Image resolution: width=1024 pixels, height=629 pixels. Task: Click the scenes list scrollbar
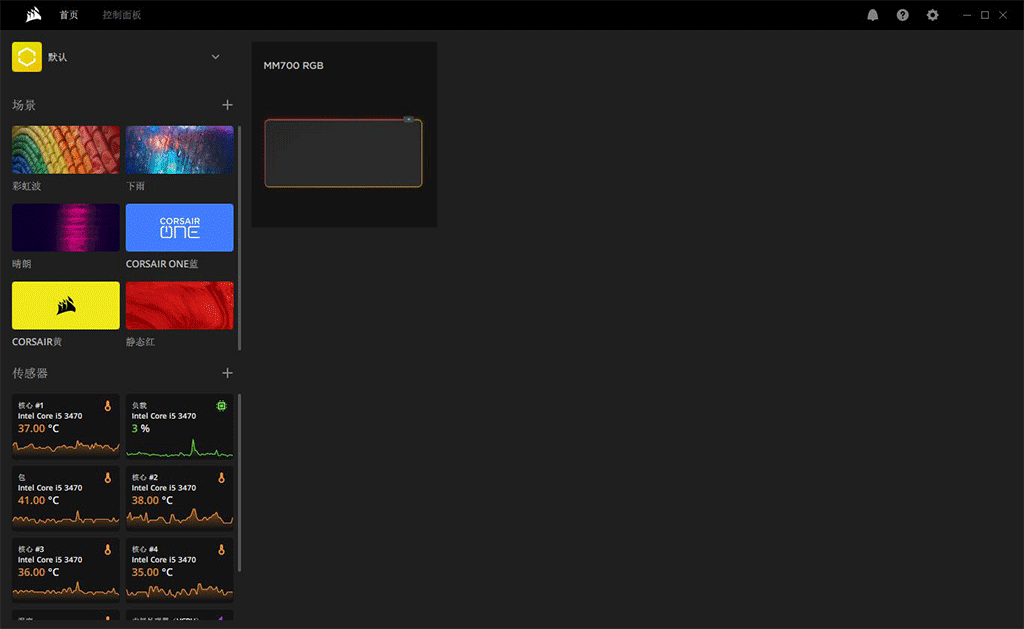[x=240, y=238]
